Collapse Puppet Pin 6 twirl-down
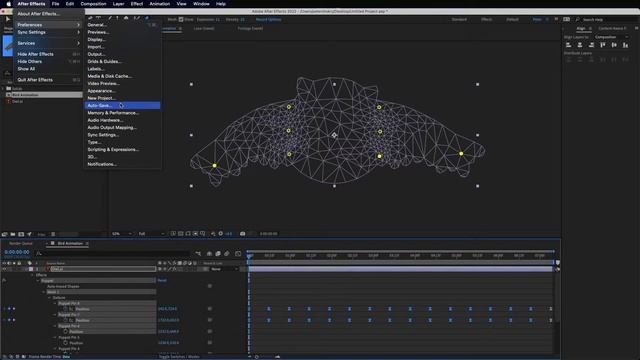 click(x=55, y=326)
